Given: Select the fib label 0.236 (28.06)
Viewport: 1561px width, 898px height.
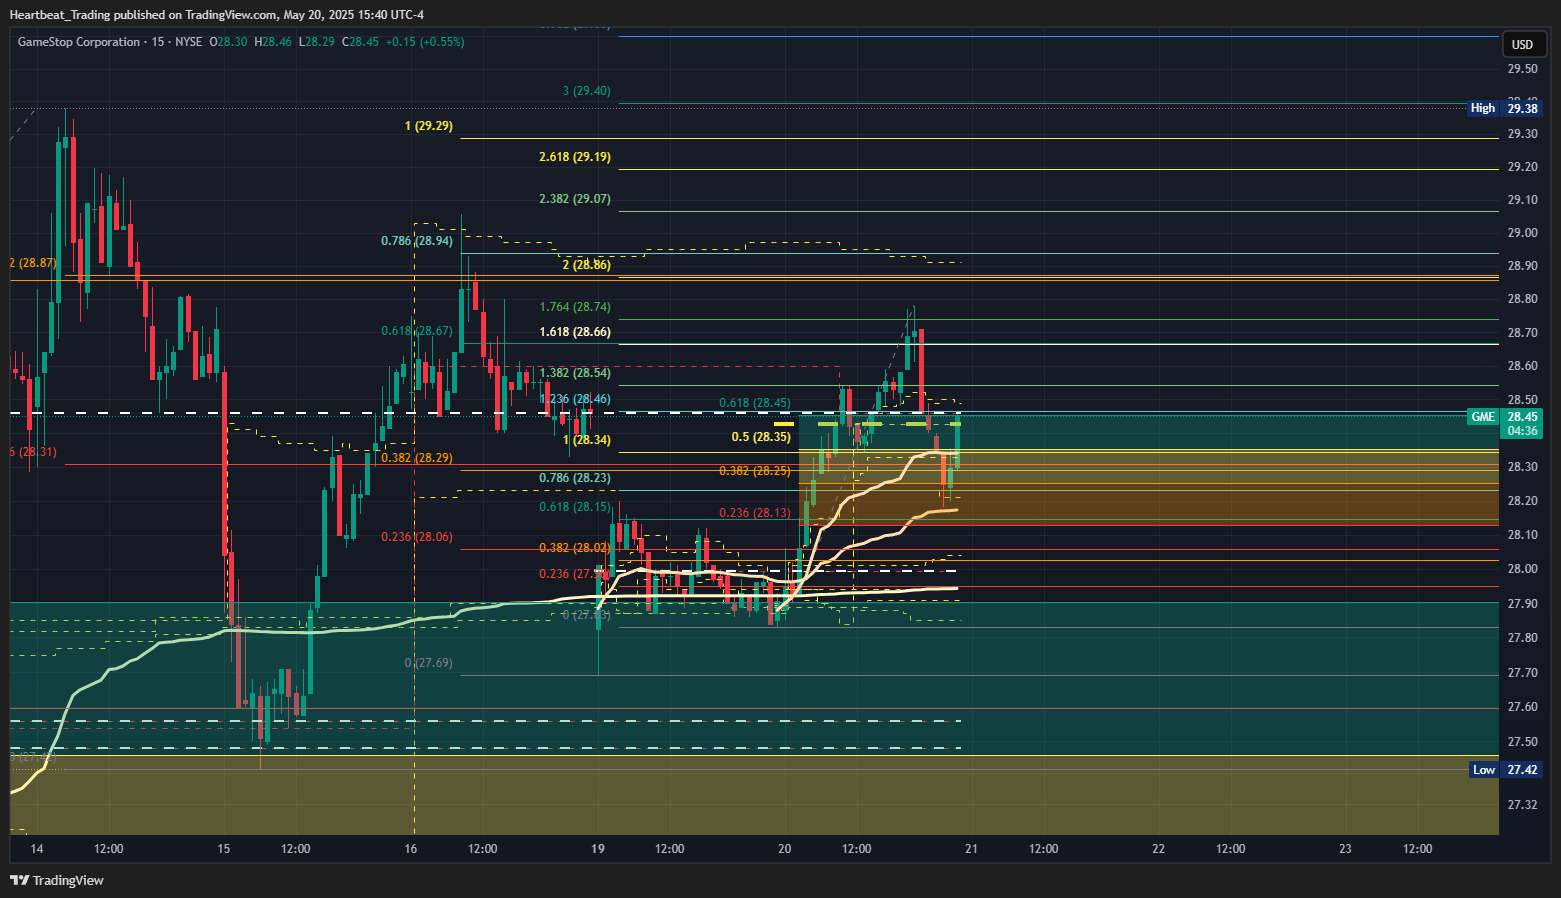Looking at the screenshot, I should (x=417, y=537).
